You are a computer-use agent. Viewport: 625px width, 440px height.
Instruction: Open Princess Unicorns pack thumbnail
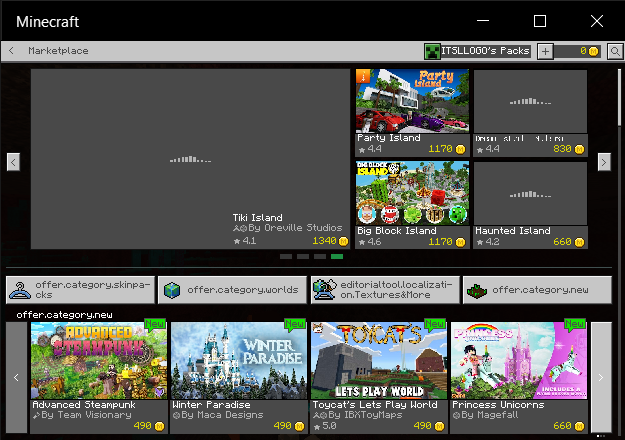pos(519,361)
